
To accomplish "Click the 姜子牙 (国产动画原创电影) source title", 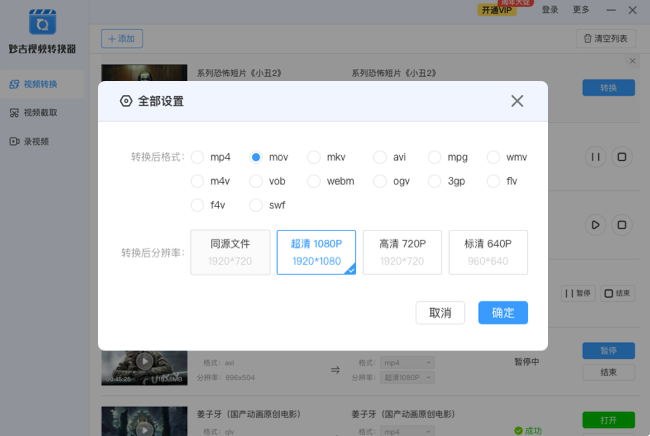I will coord(249,414).
